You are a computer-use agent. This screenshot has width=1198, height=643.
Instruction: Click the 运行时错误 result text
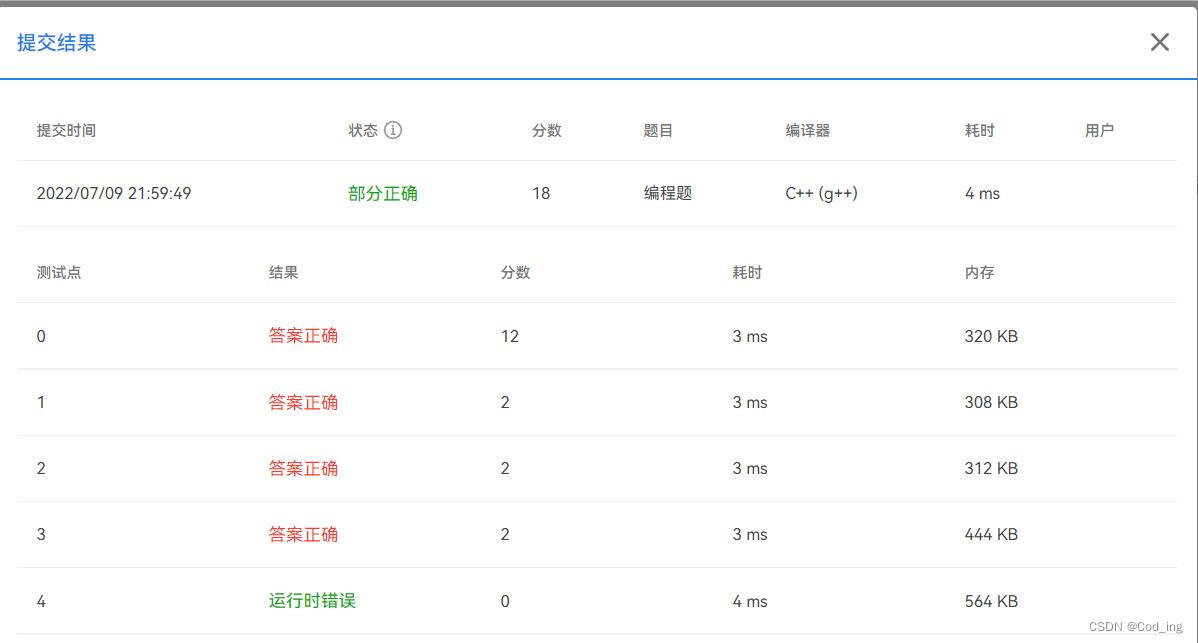click(x=312, y=601)
